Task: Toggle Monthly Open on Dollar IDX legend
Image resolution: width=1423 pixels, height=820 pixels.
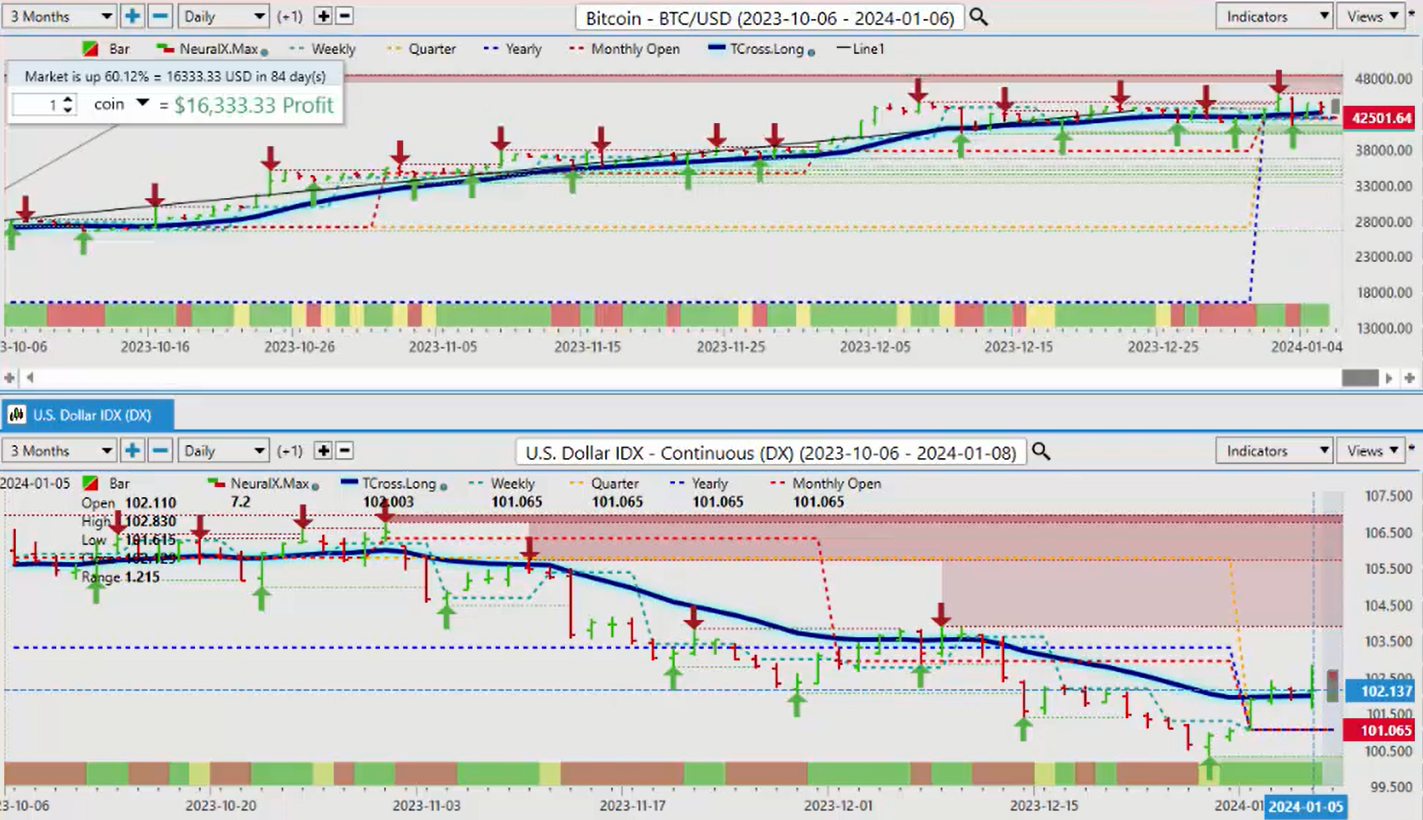Action: pyautogui.click(x=825, y=483)
